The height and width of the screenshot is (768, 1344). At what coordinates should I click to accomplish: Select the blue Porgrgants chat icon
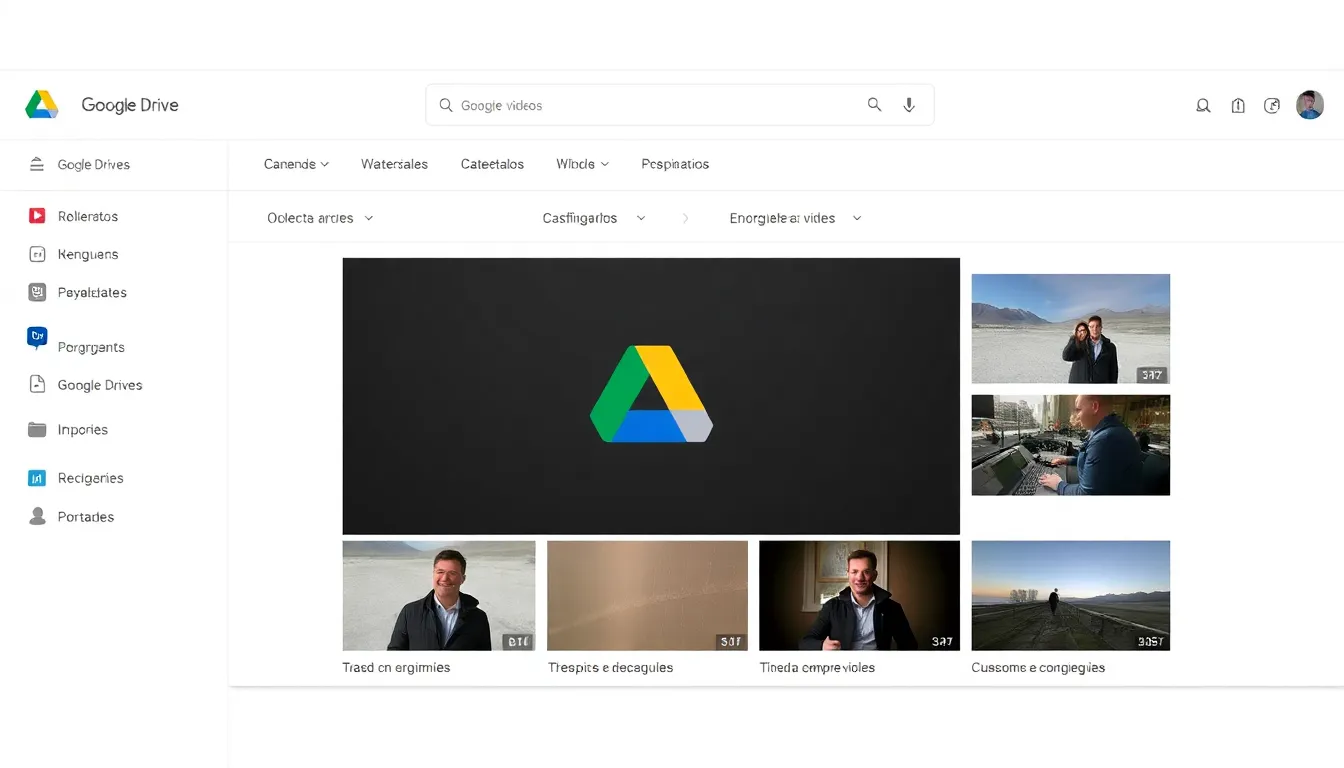[x=37, y=338]
